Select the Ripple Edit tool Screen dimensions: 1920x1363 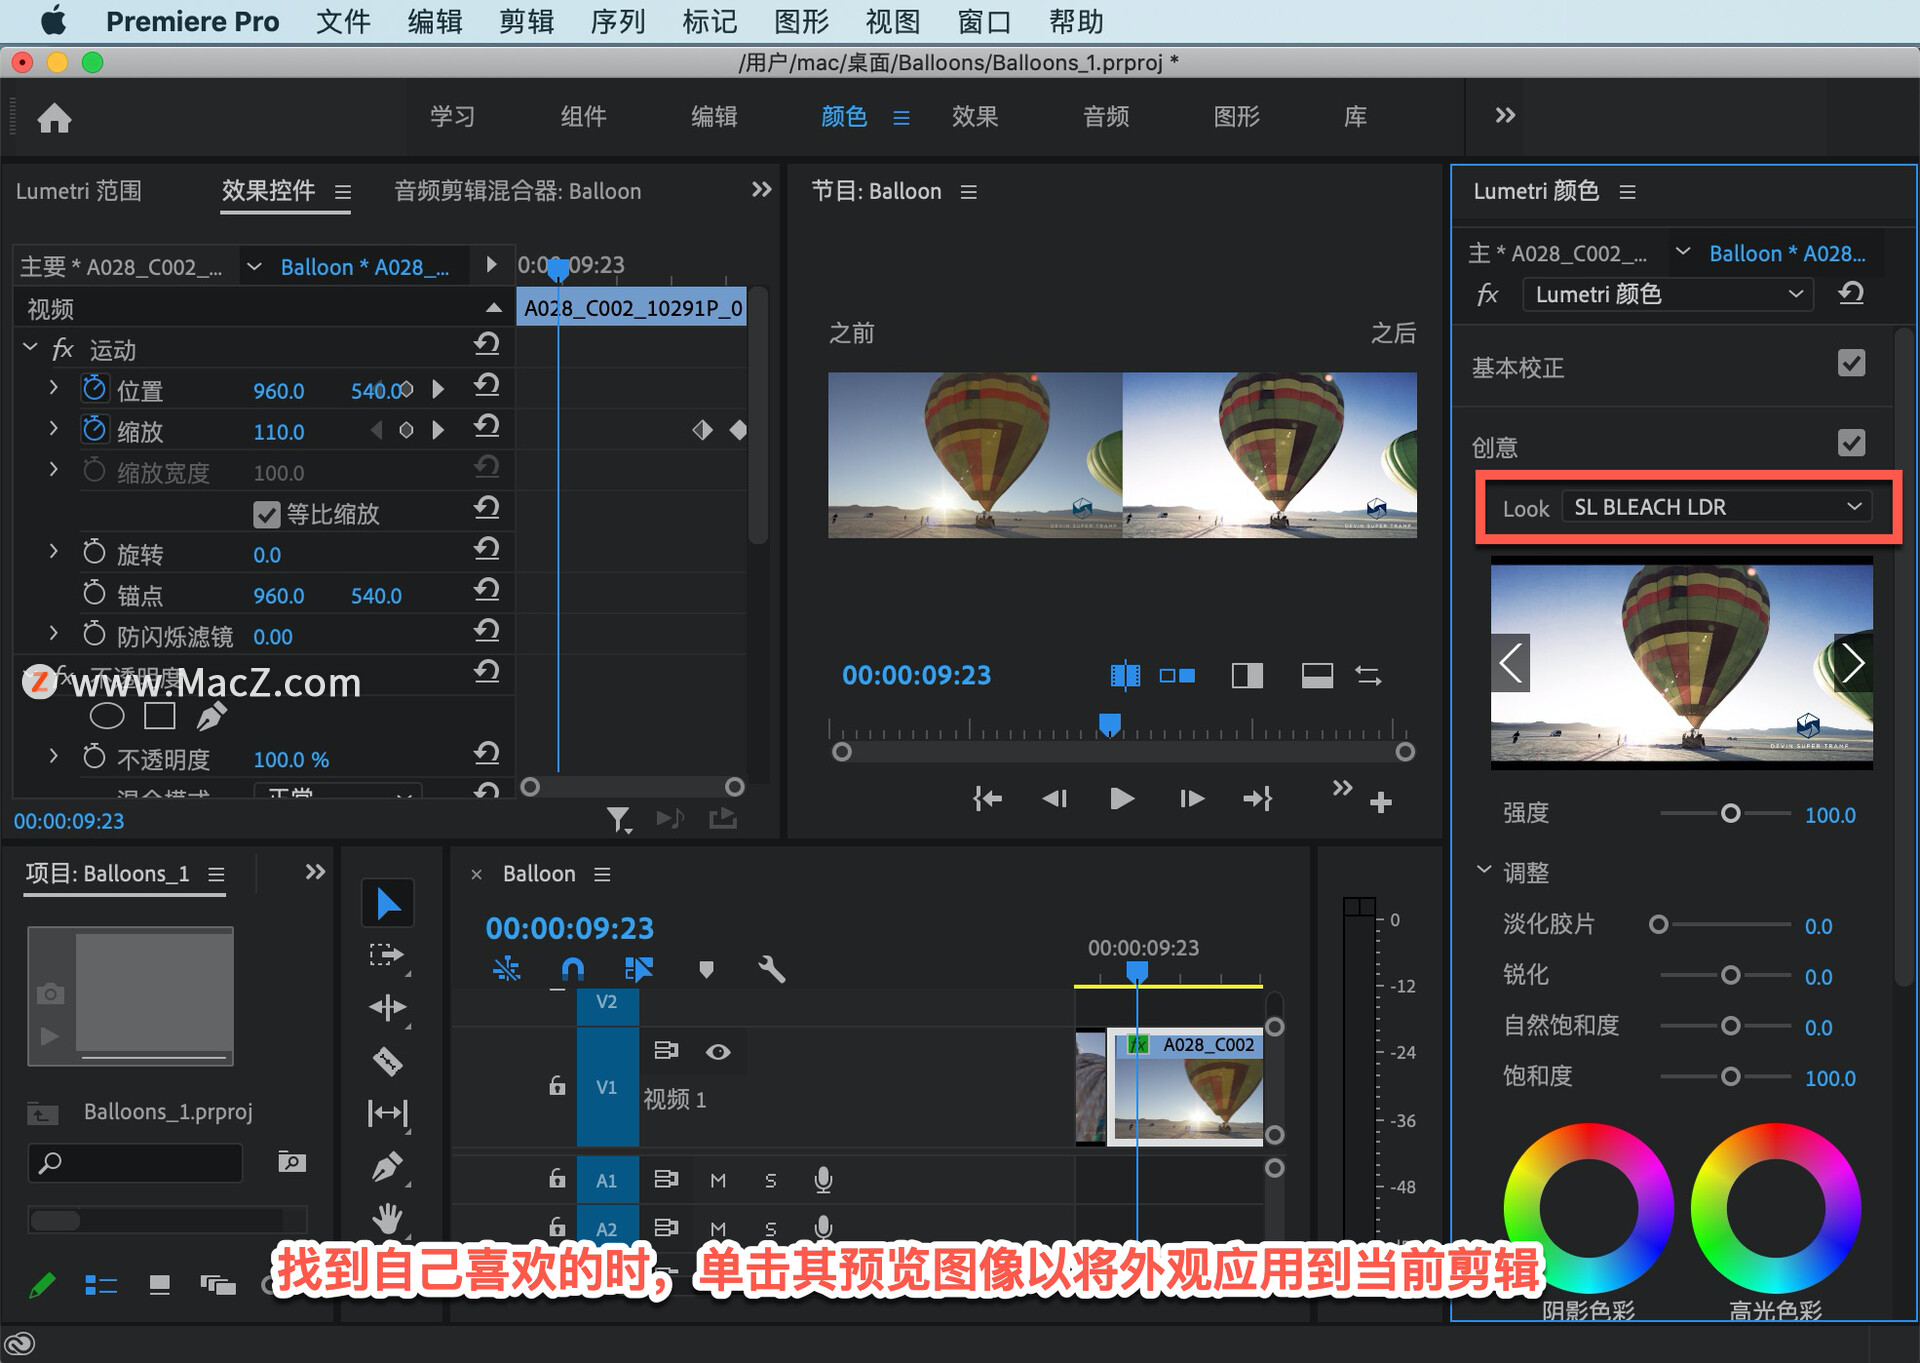(x=387, y=1007)
